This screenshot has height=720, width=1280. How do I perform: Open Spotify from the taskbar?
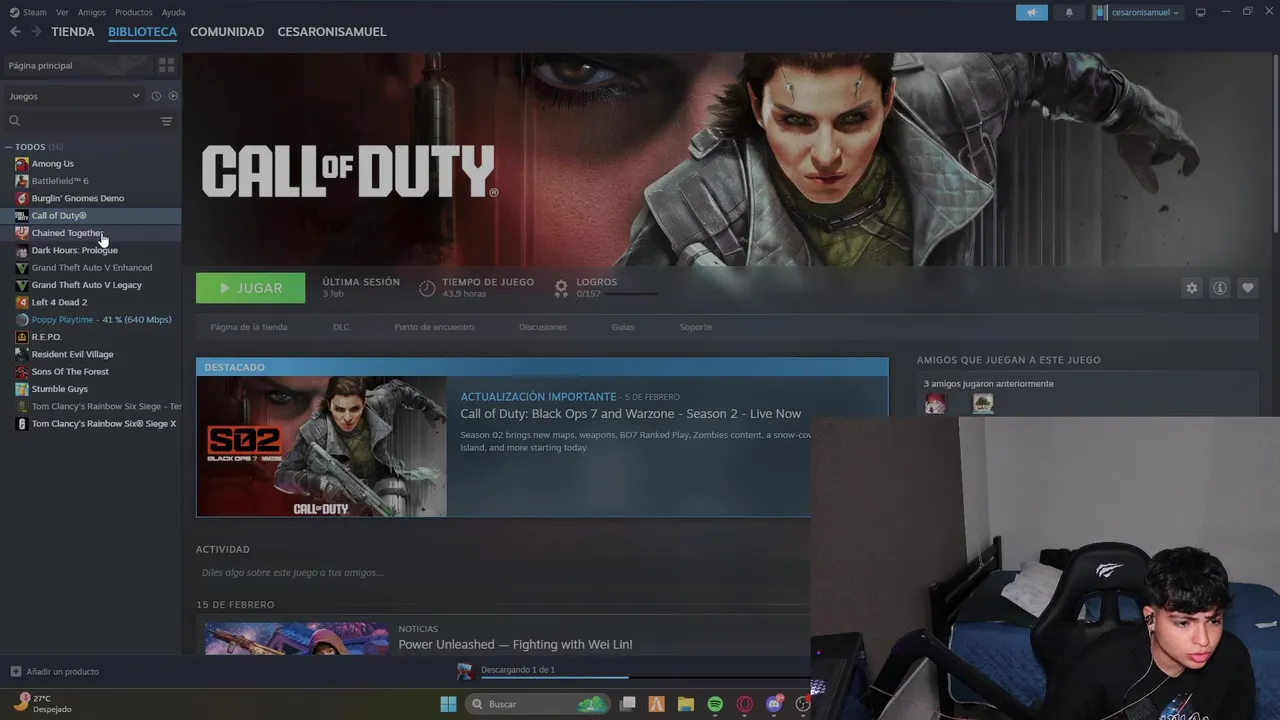pyautogui.click(x=715, y=704)
